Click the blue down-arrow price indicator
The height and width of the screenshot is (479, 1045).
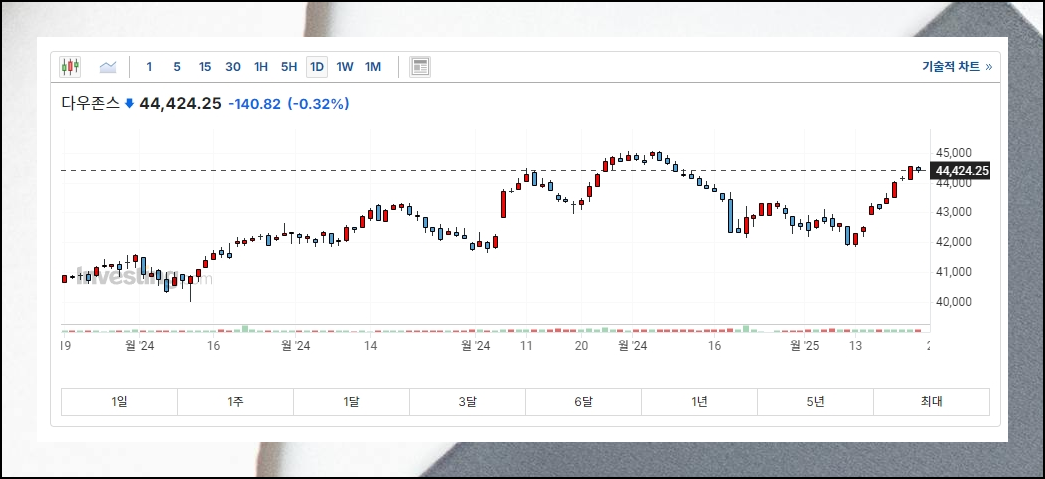tap(129, 104)
